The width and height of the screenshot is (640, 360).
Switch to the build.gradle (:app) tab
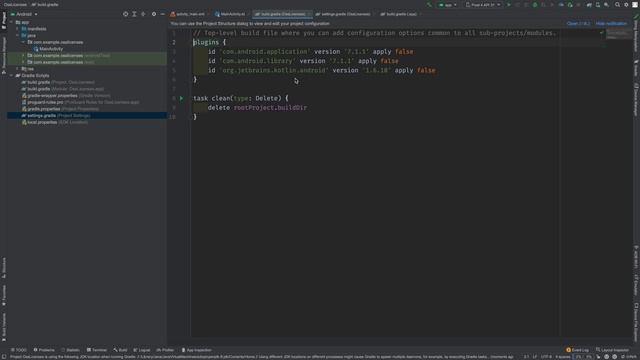point(399,14)
